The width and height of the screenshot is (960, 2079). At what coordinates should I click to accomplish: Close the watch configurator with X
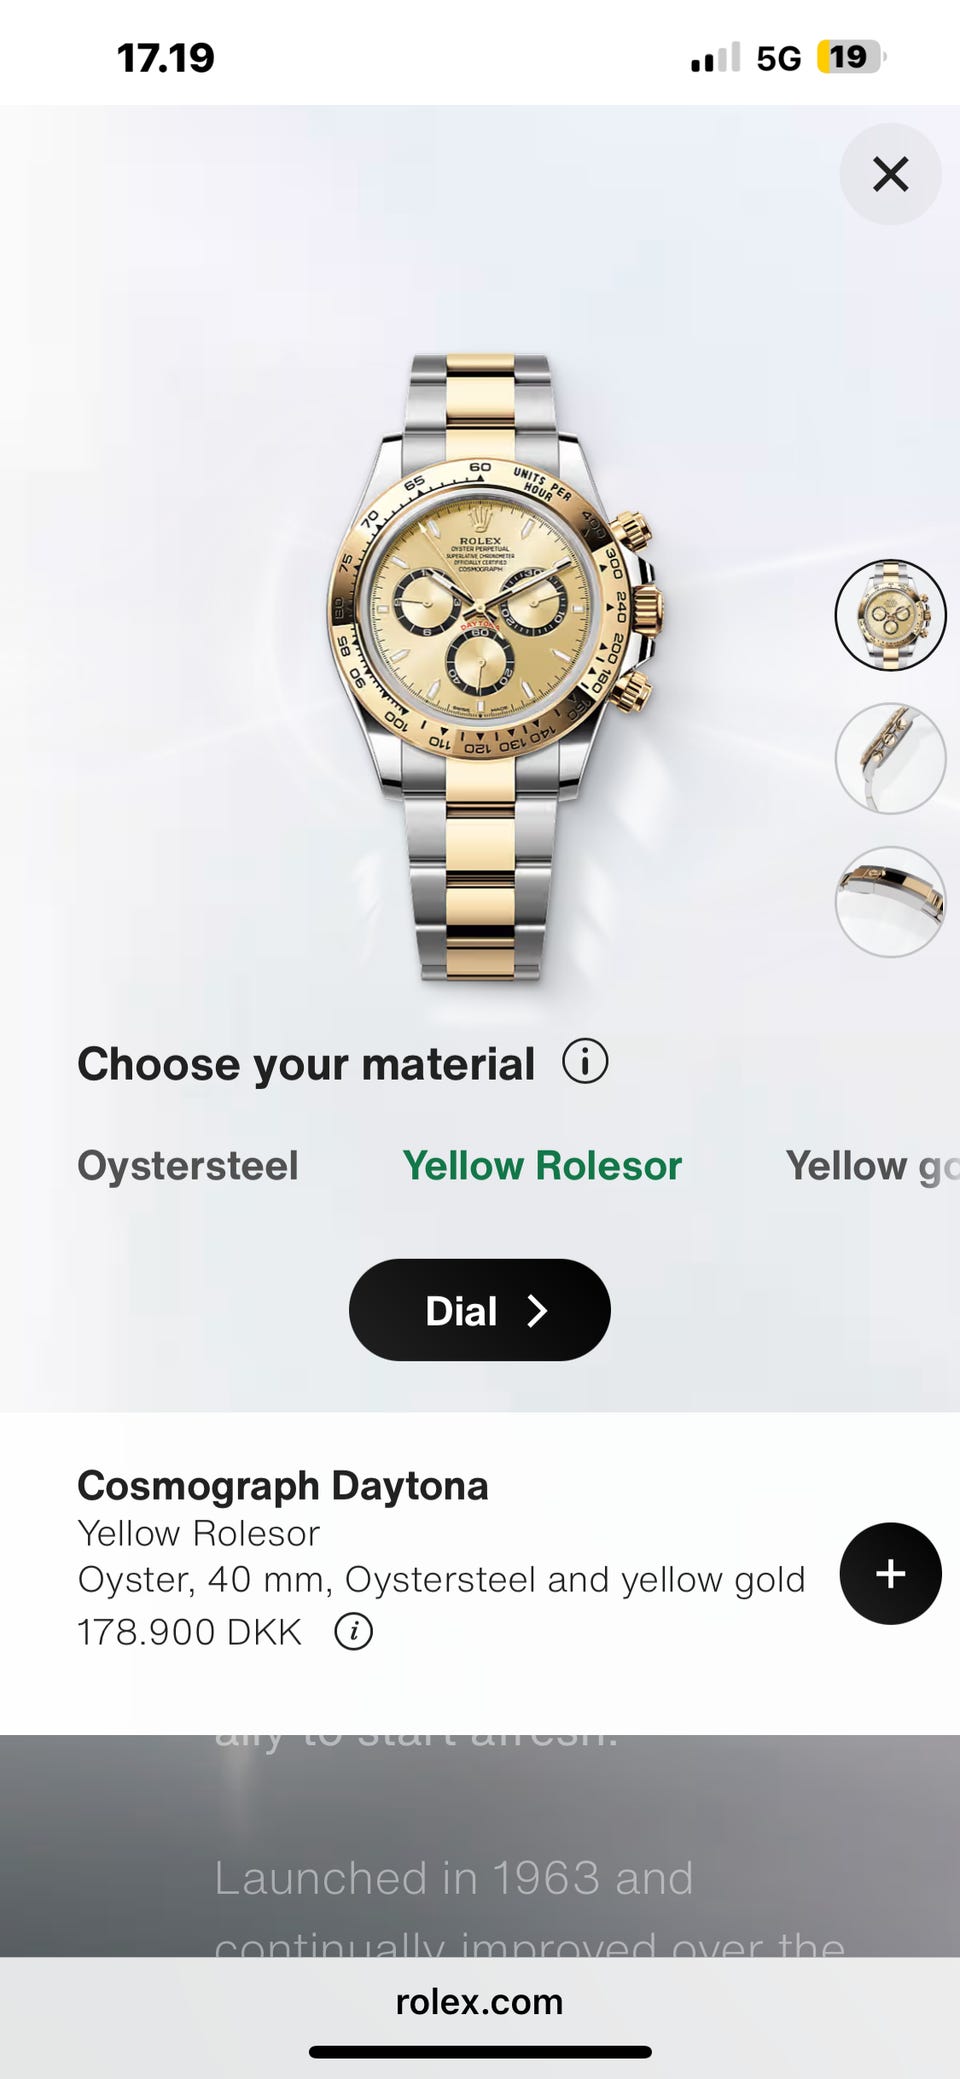tap(890, 174)
